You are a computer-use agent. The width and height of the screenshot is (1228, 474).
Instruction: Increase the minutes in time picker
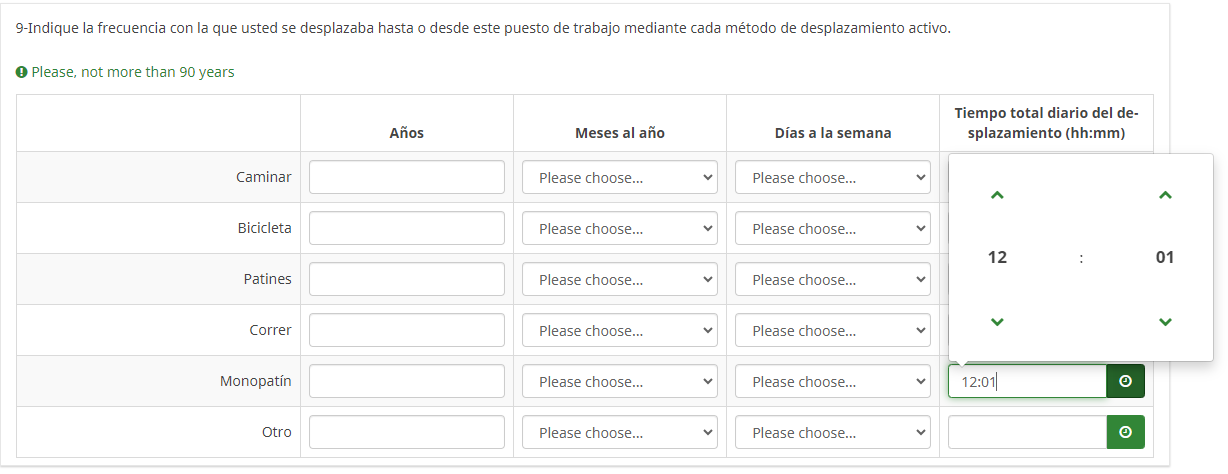click(1165, 196)
